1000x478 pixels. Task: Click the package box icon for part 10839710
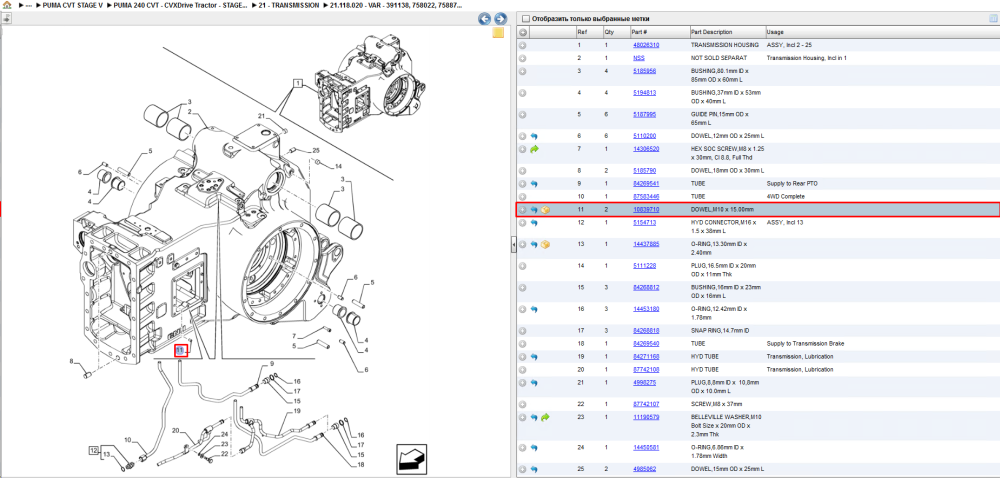(545, 210)
